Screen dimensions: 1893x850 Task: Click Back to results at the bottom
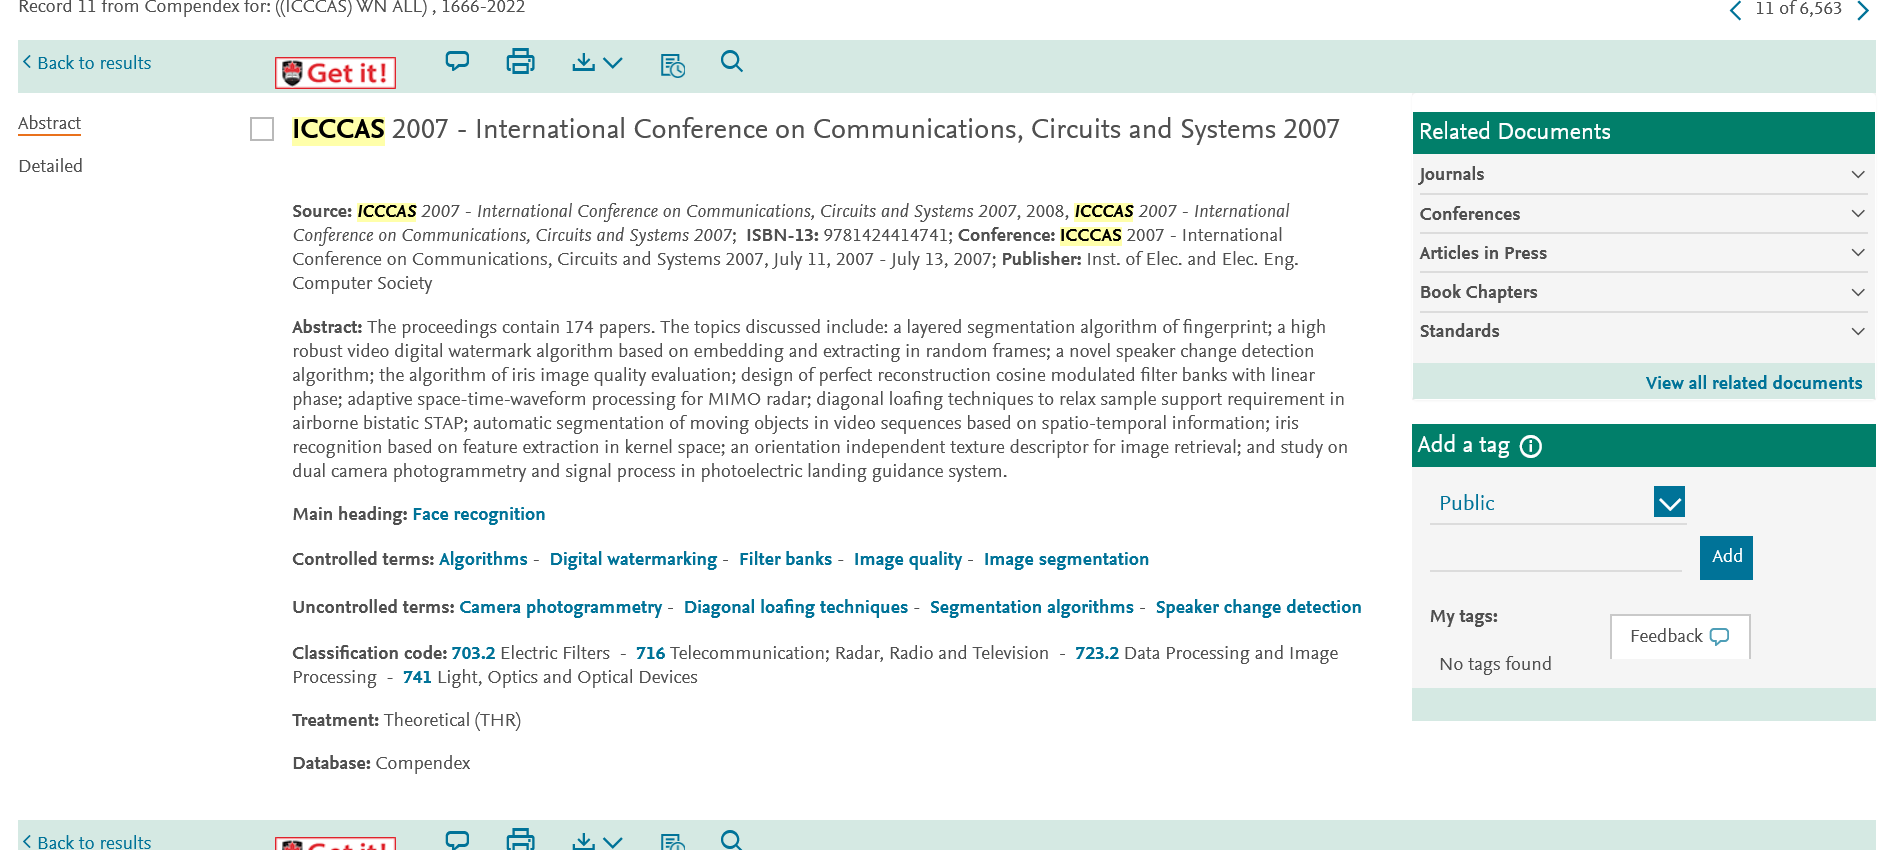point(87,841)
